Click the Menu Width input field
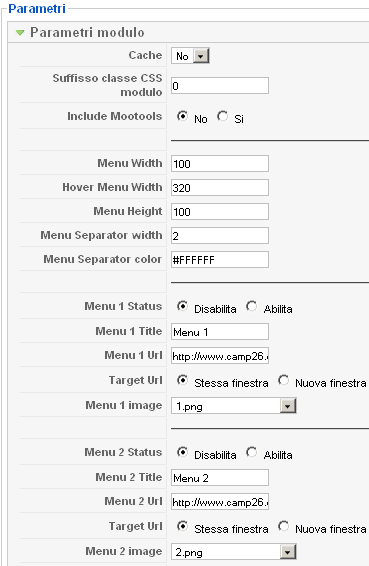 click(220, 164)
